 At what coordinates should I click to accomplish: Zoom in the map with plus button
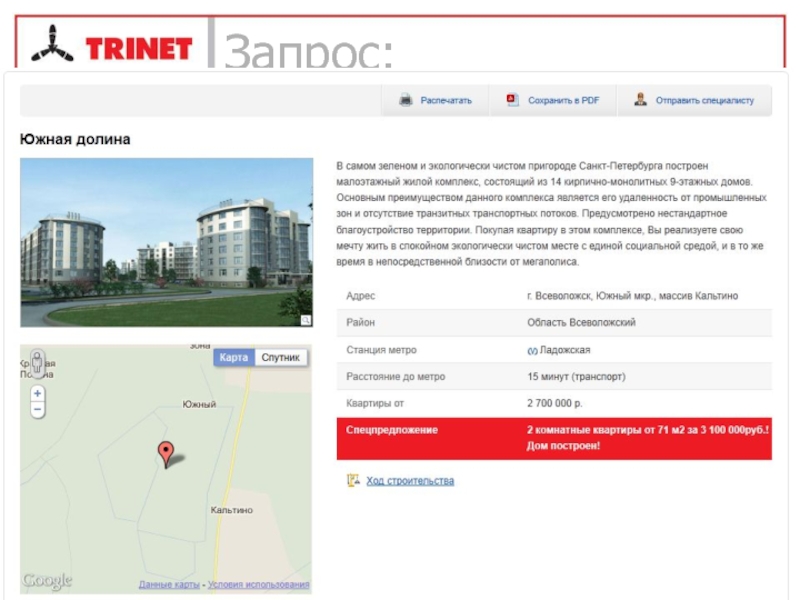[37, 393]
